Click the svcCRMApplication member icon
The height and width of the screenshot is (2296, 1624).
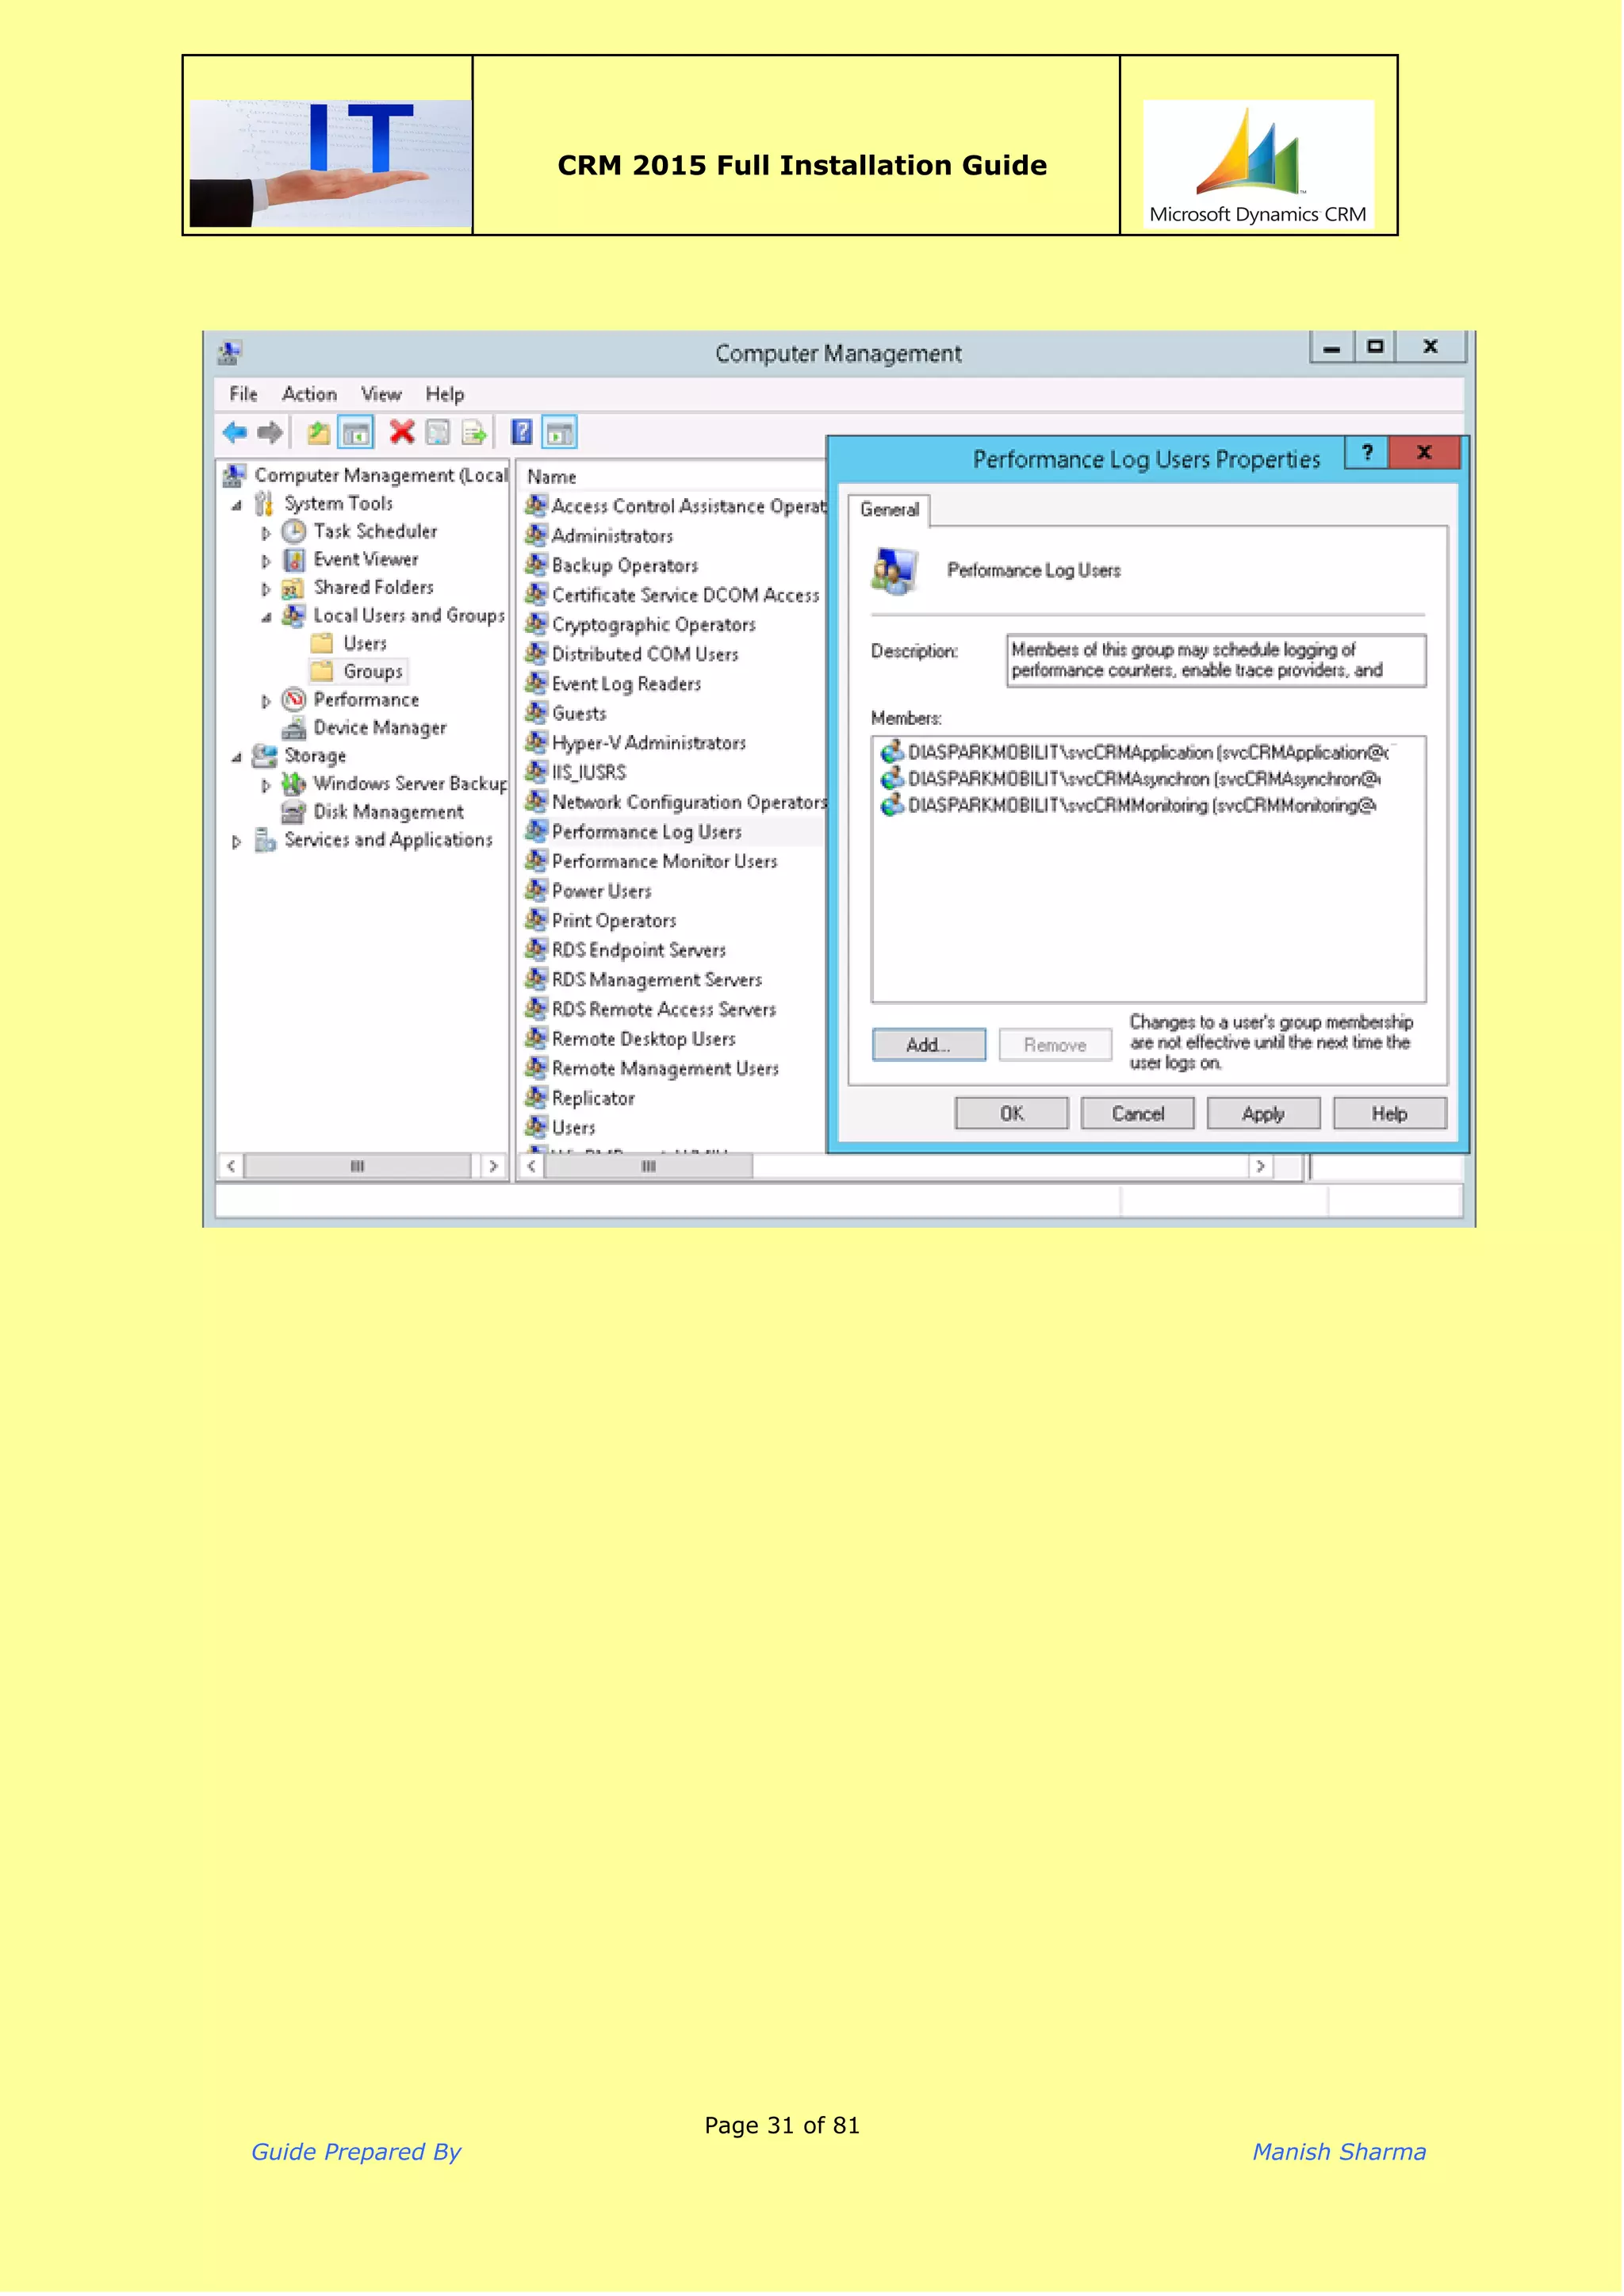(893, 753)
